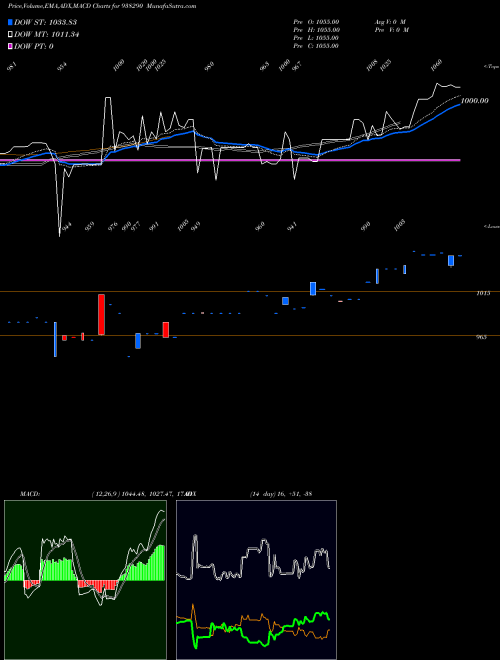The image size is (500, 660).
Task: Click the 'Pre C: 1055.00' value
Action: click(x=316, y=46)
